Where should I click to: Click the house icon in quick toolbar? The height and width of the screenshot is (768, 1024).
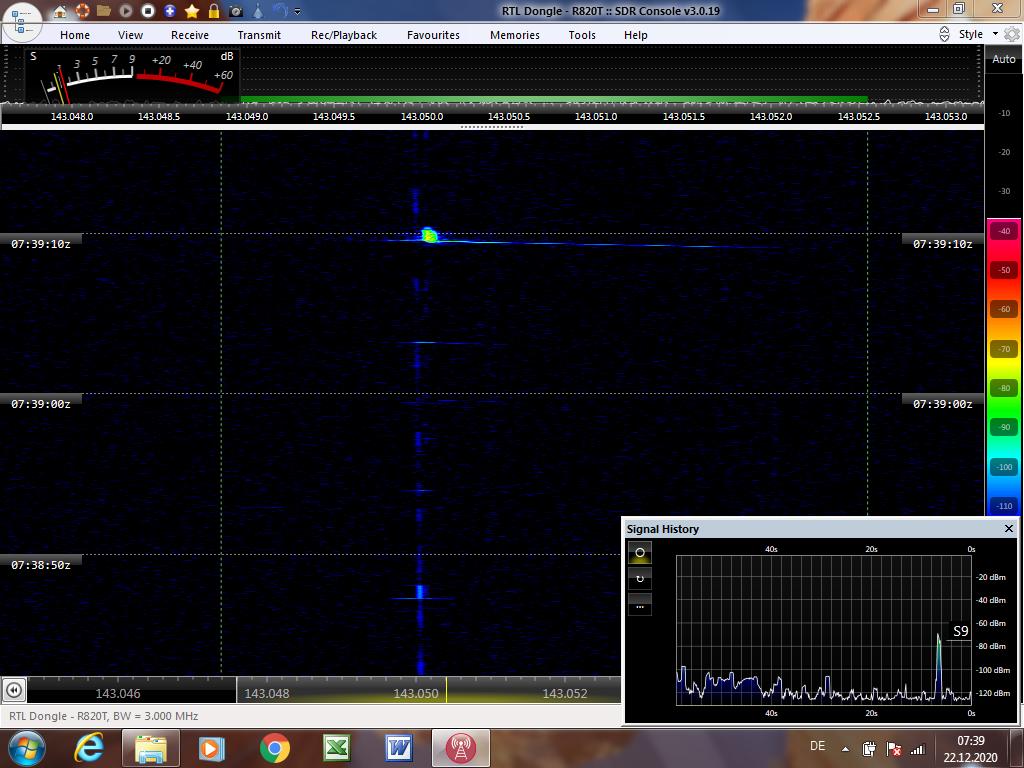(x=59, y=10)
